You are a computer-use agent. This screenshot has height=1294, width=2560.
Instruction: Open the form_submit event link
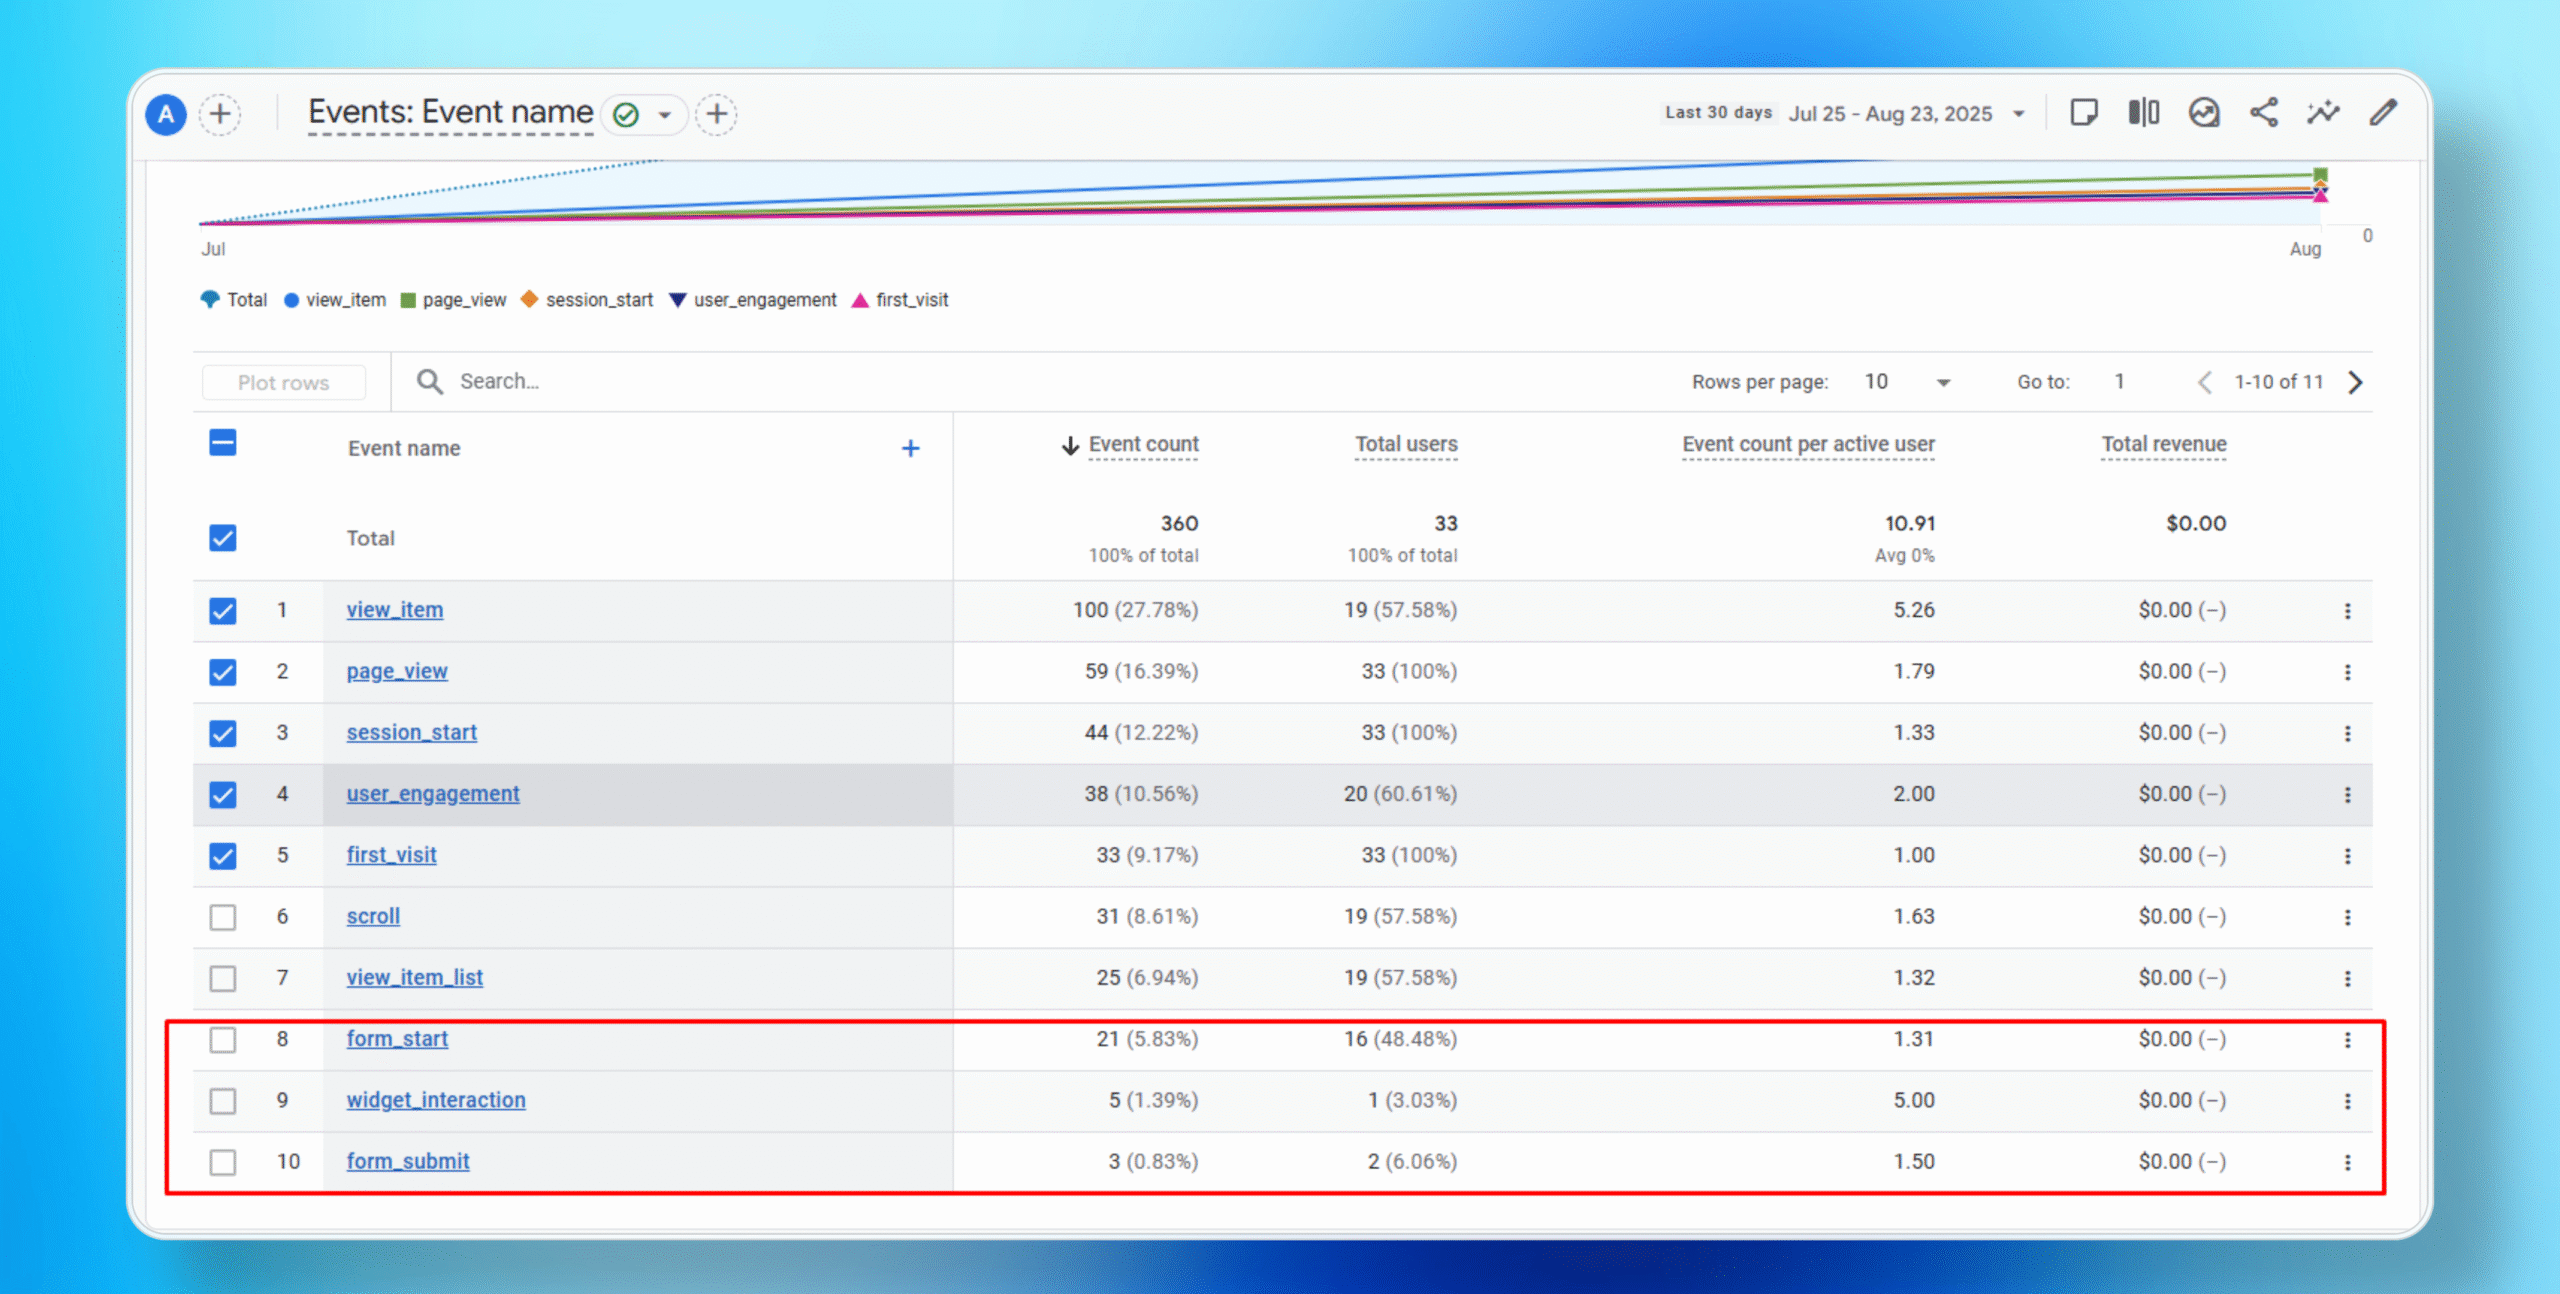408,1161
